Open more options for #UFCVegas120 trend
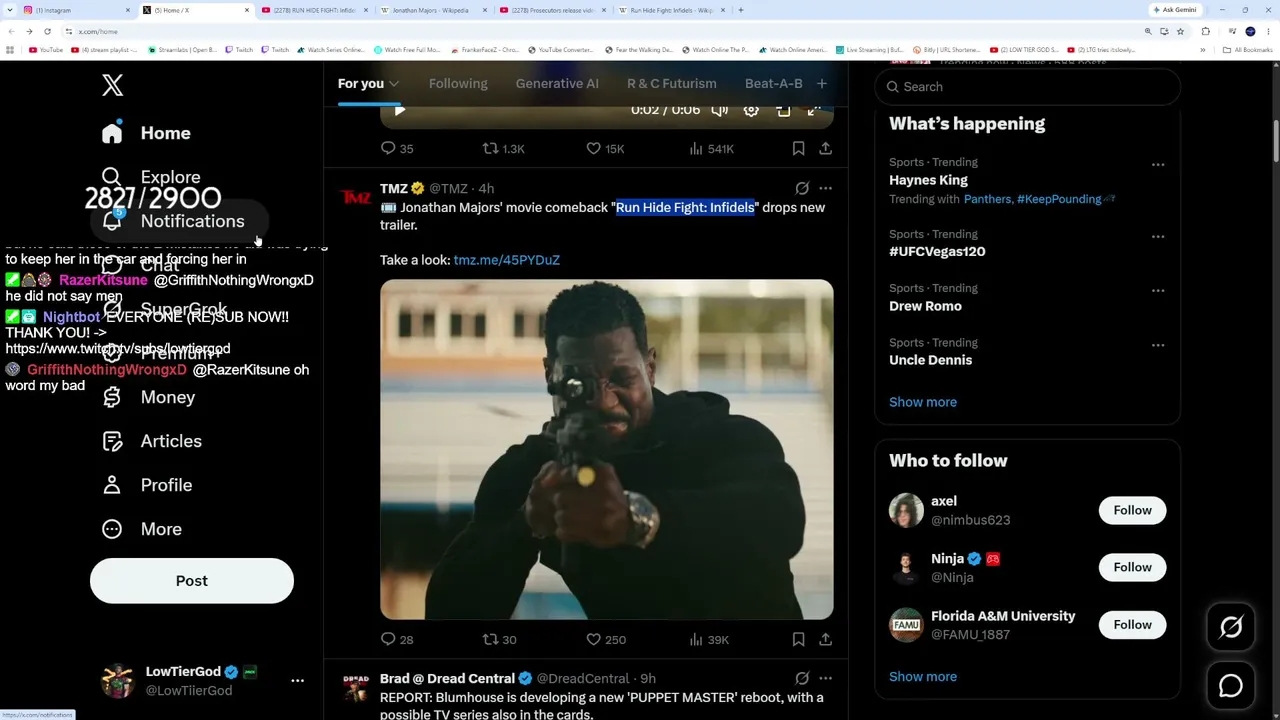 [x=1157, y=236]
